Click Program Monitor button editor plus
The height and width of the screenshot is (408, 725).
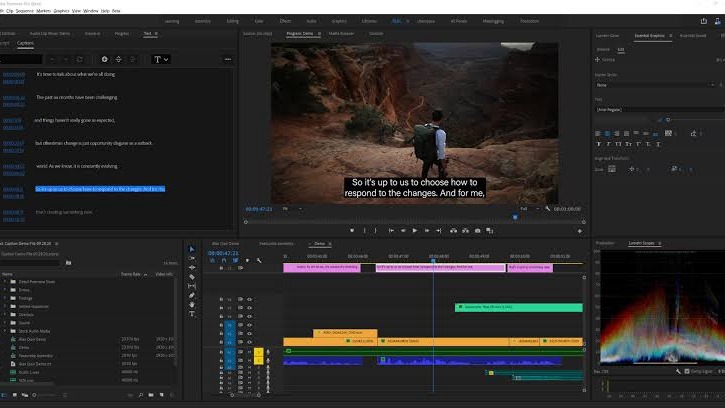tap(580, 230)
